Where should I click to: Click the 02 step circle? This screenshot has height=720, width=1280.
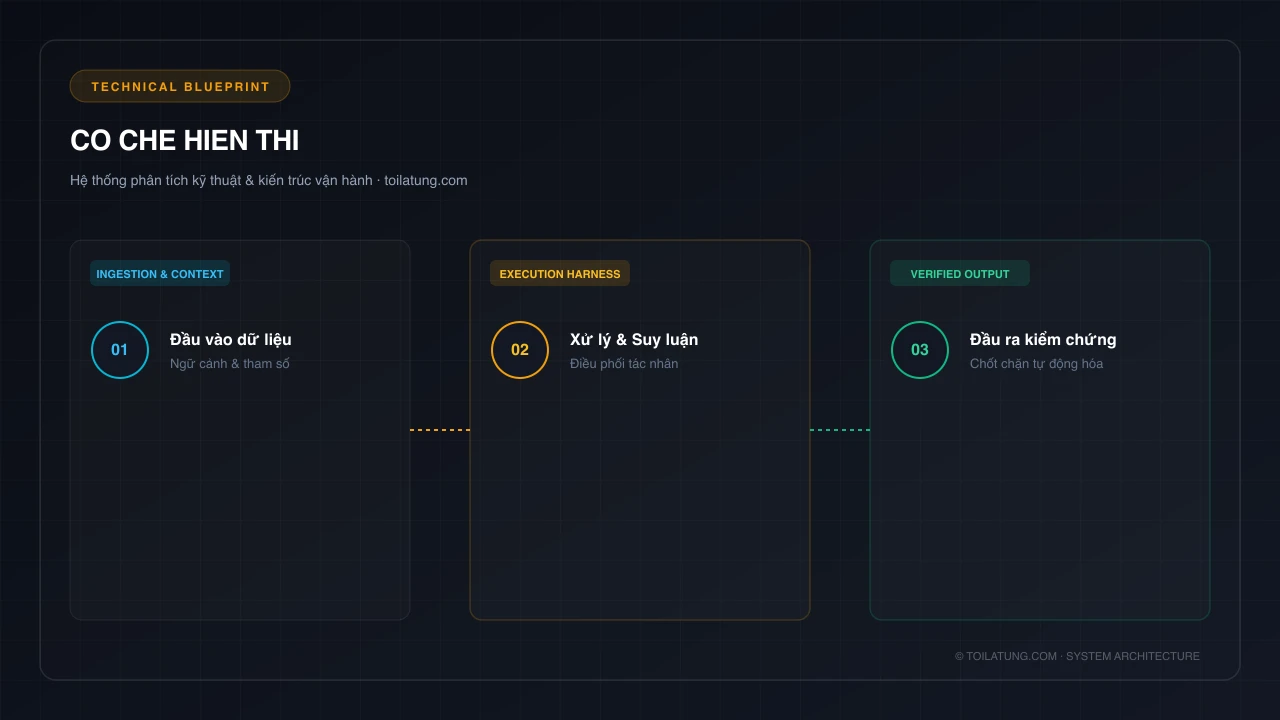[520, 350]
